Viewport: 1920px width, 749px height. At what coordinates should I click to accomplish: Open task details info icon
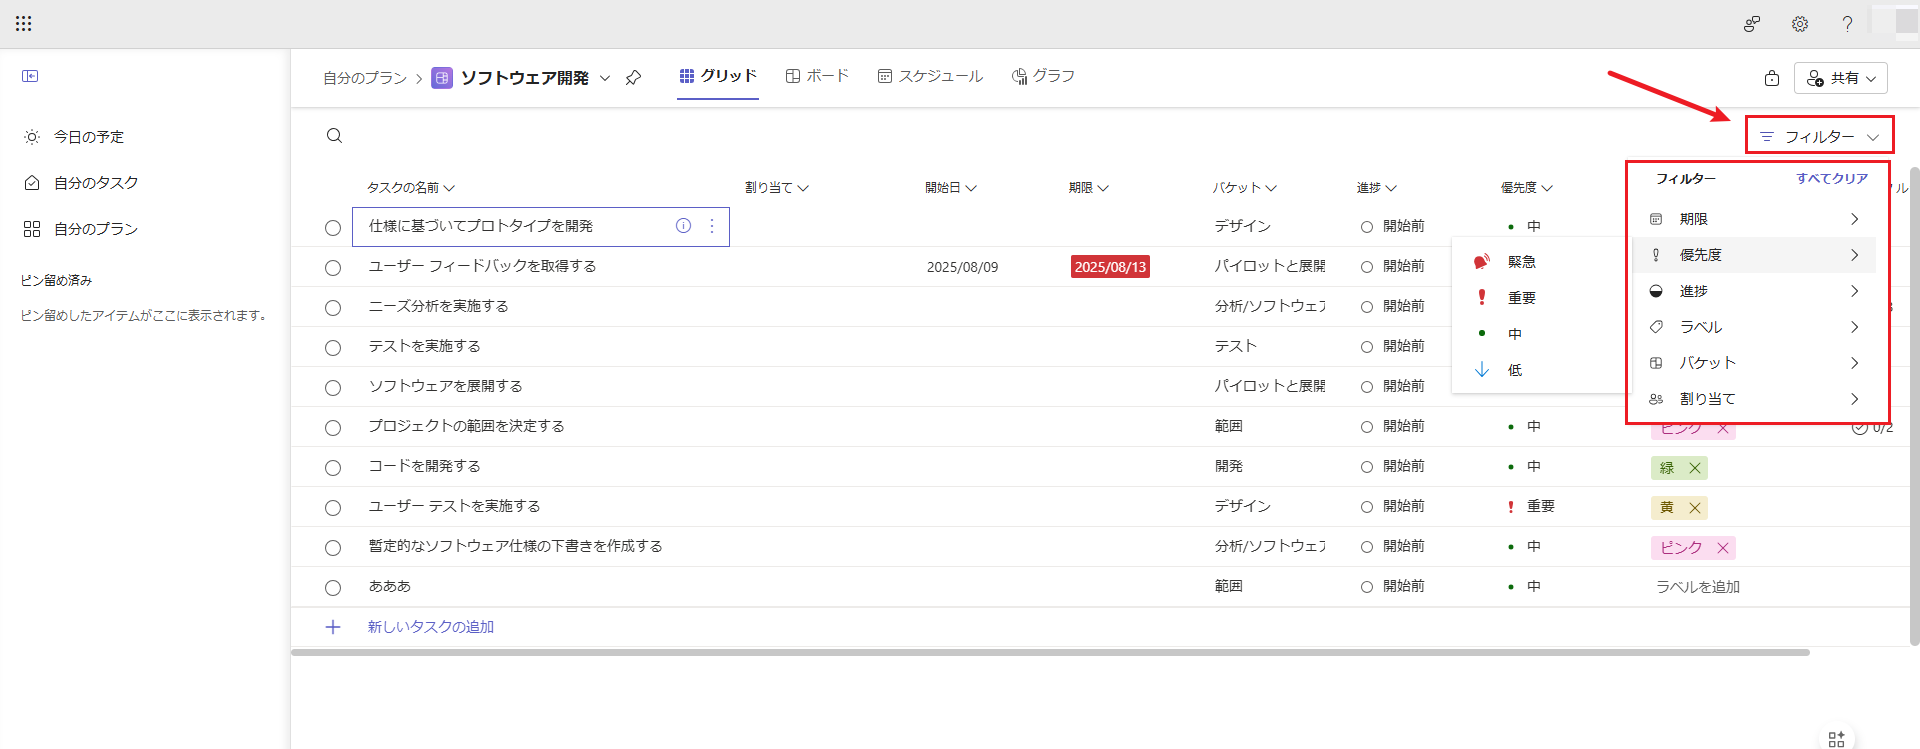[x=683, y=226]
